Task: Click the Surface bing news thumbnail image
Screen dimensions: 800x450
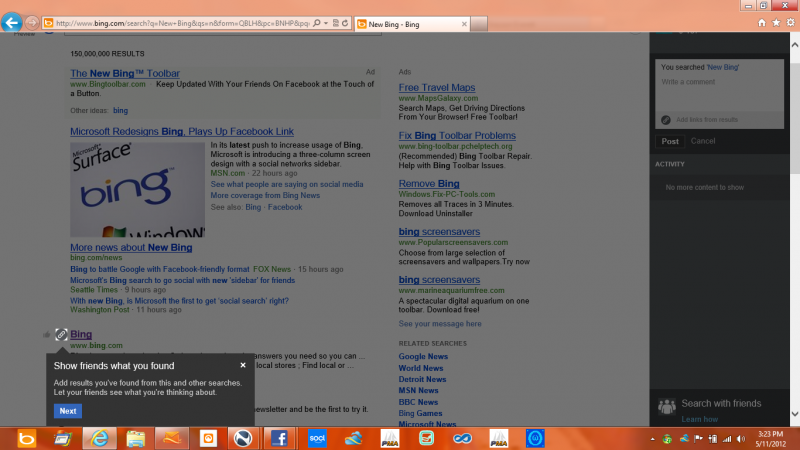Action: [137, 189]
